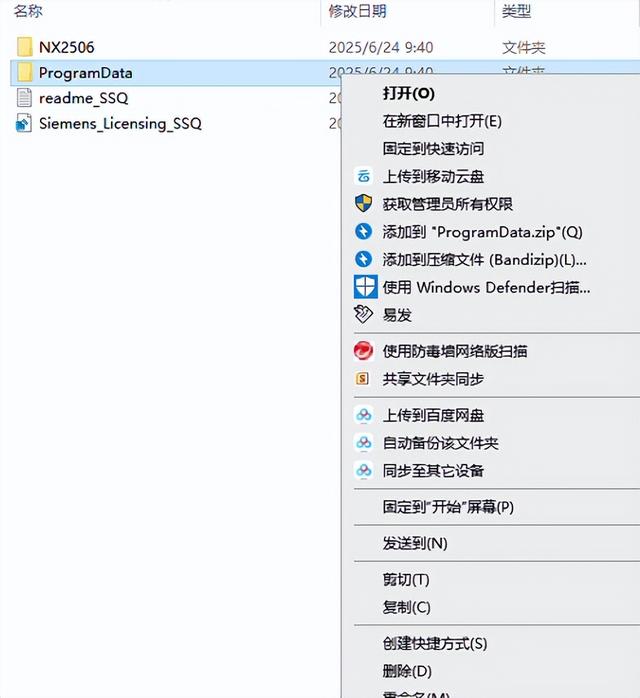Select the readme_SSQ file name
Image resolution: width=640 pixels, height=698 pixels.
click(84, 98)
